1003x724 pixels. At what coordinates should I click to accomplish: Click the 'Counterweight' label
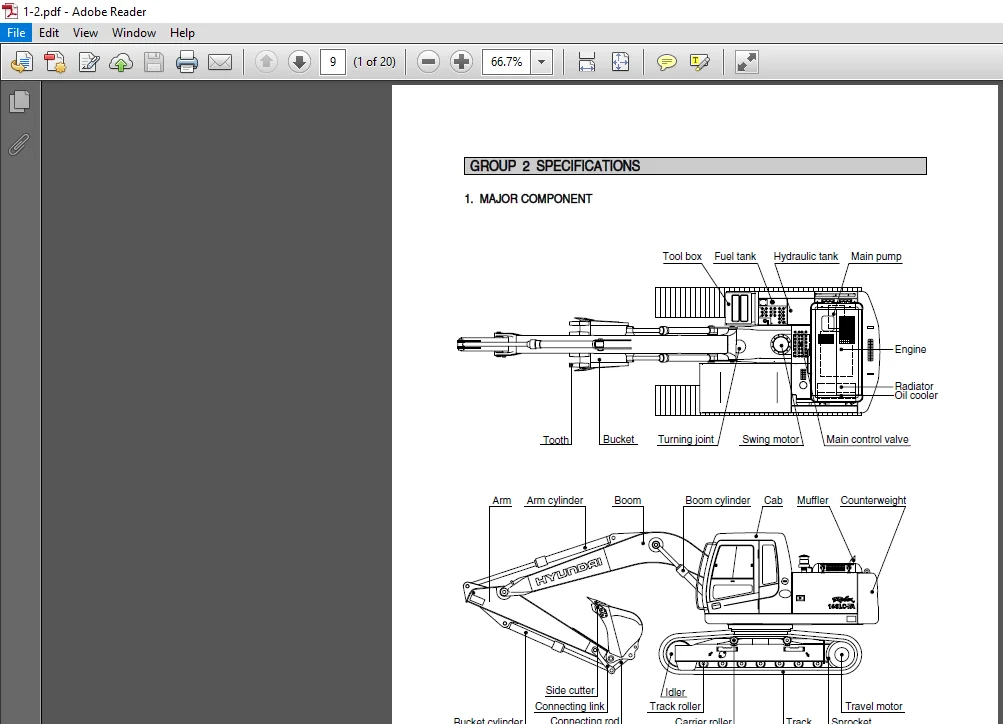point(873,500)
